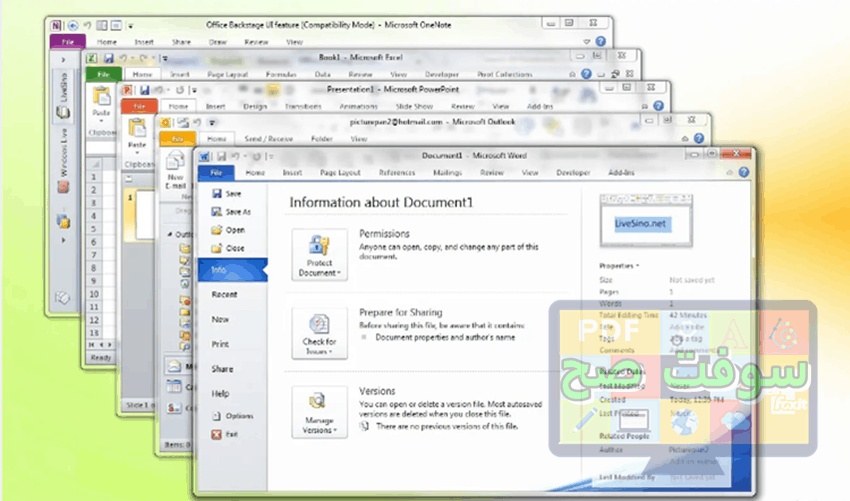The width and height of the screenshot is (850, 501).
Task: Click Outlook help icon
Action: [x=699, y=139]
